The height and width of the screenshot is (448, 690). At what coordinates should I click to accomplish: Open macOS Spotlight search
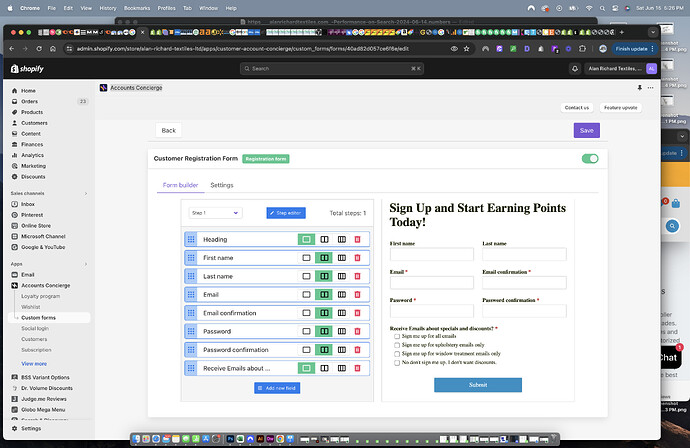(x=602, y=8)
